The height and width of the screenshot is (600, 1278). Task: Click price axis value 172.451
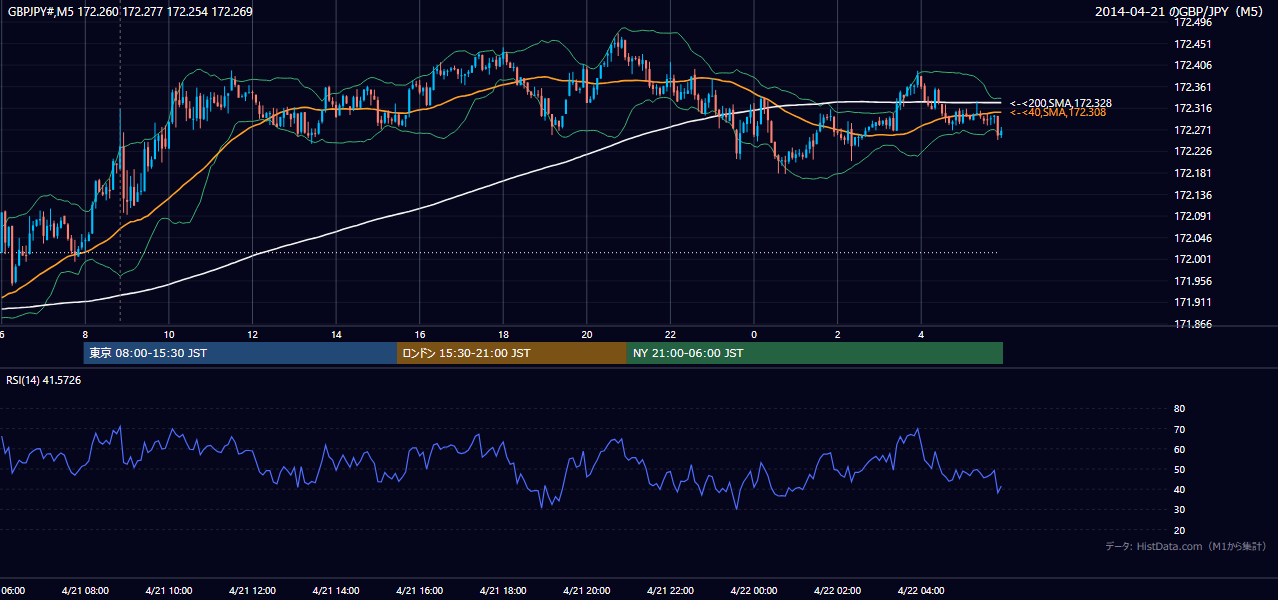tap(1194, 44)
